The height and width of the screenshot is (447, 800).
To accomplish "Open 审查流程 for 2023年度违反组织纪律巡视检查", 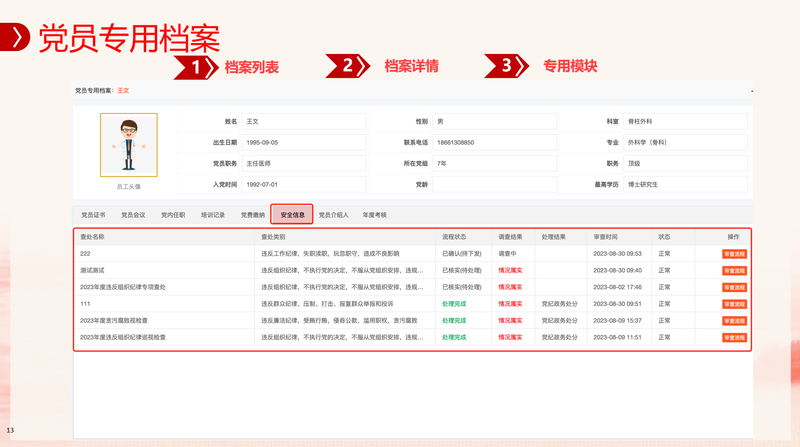I will click(x=734, y=338).
